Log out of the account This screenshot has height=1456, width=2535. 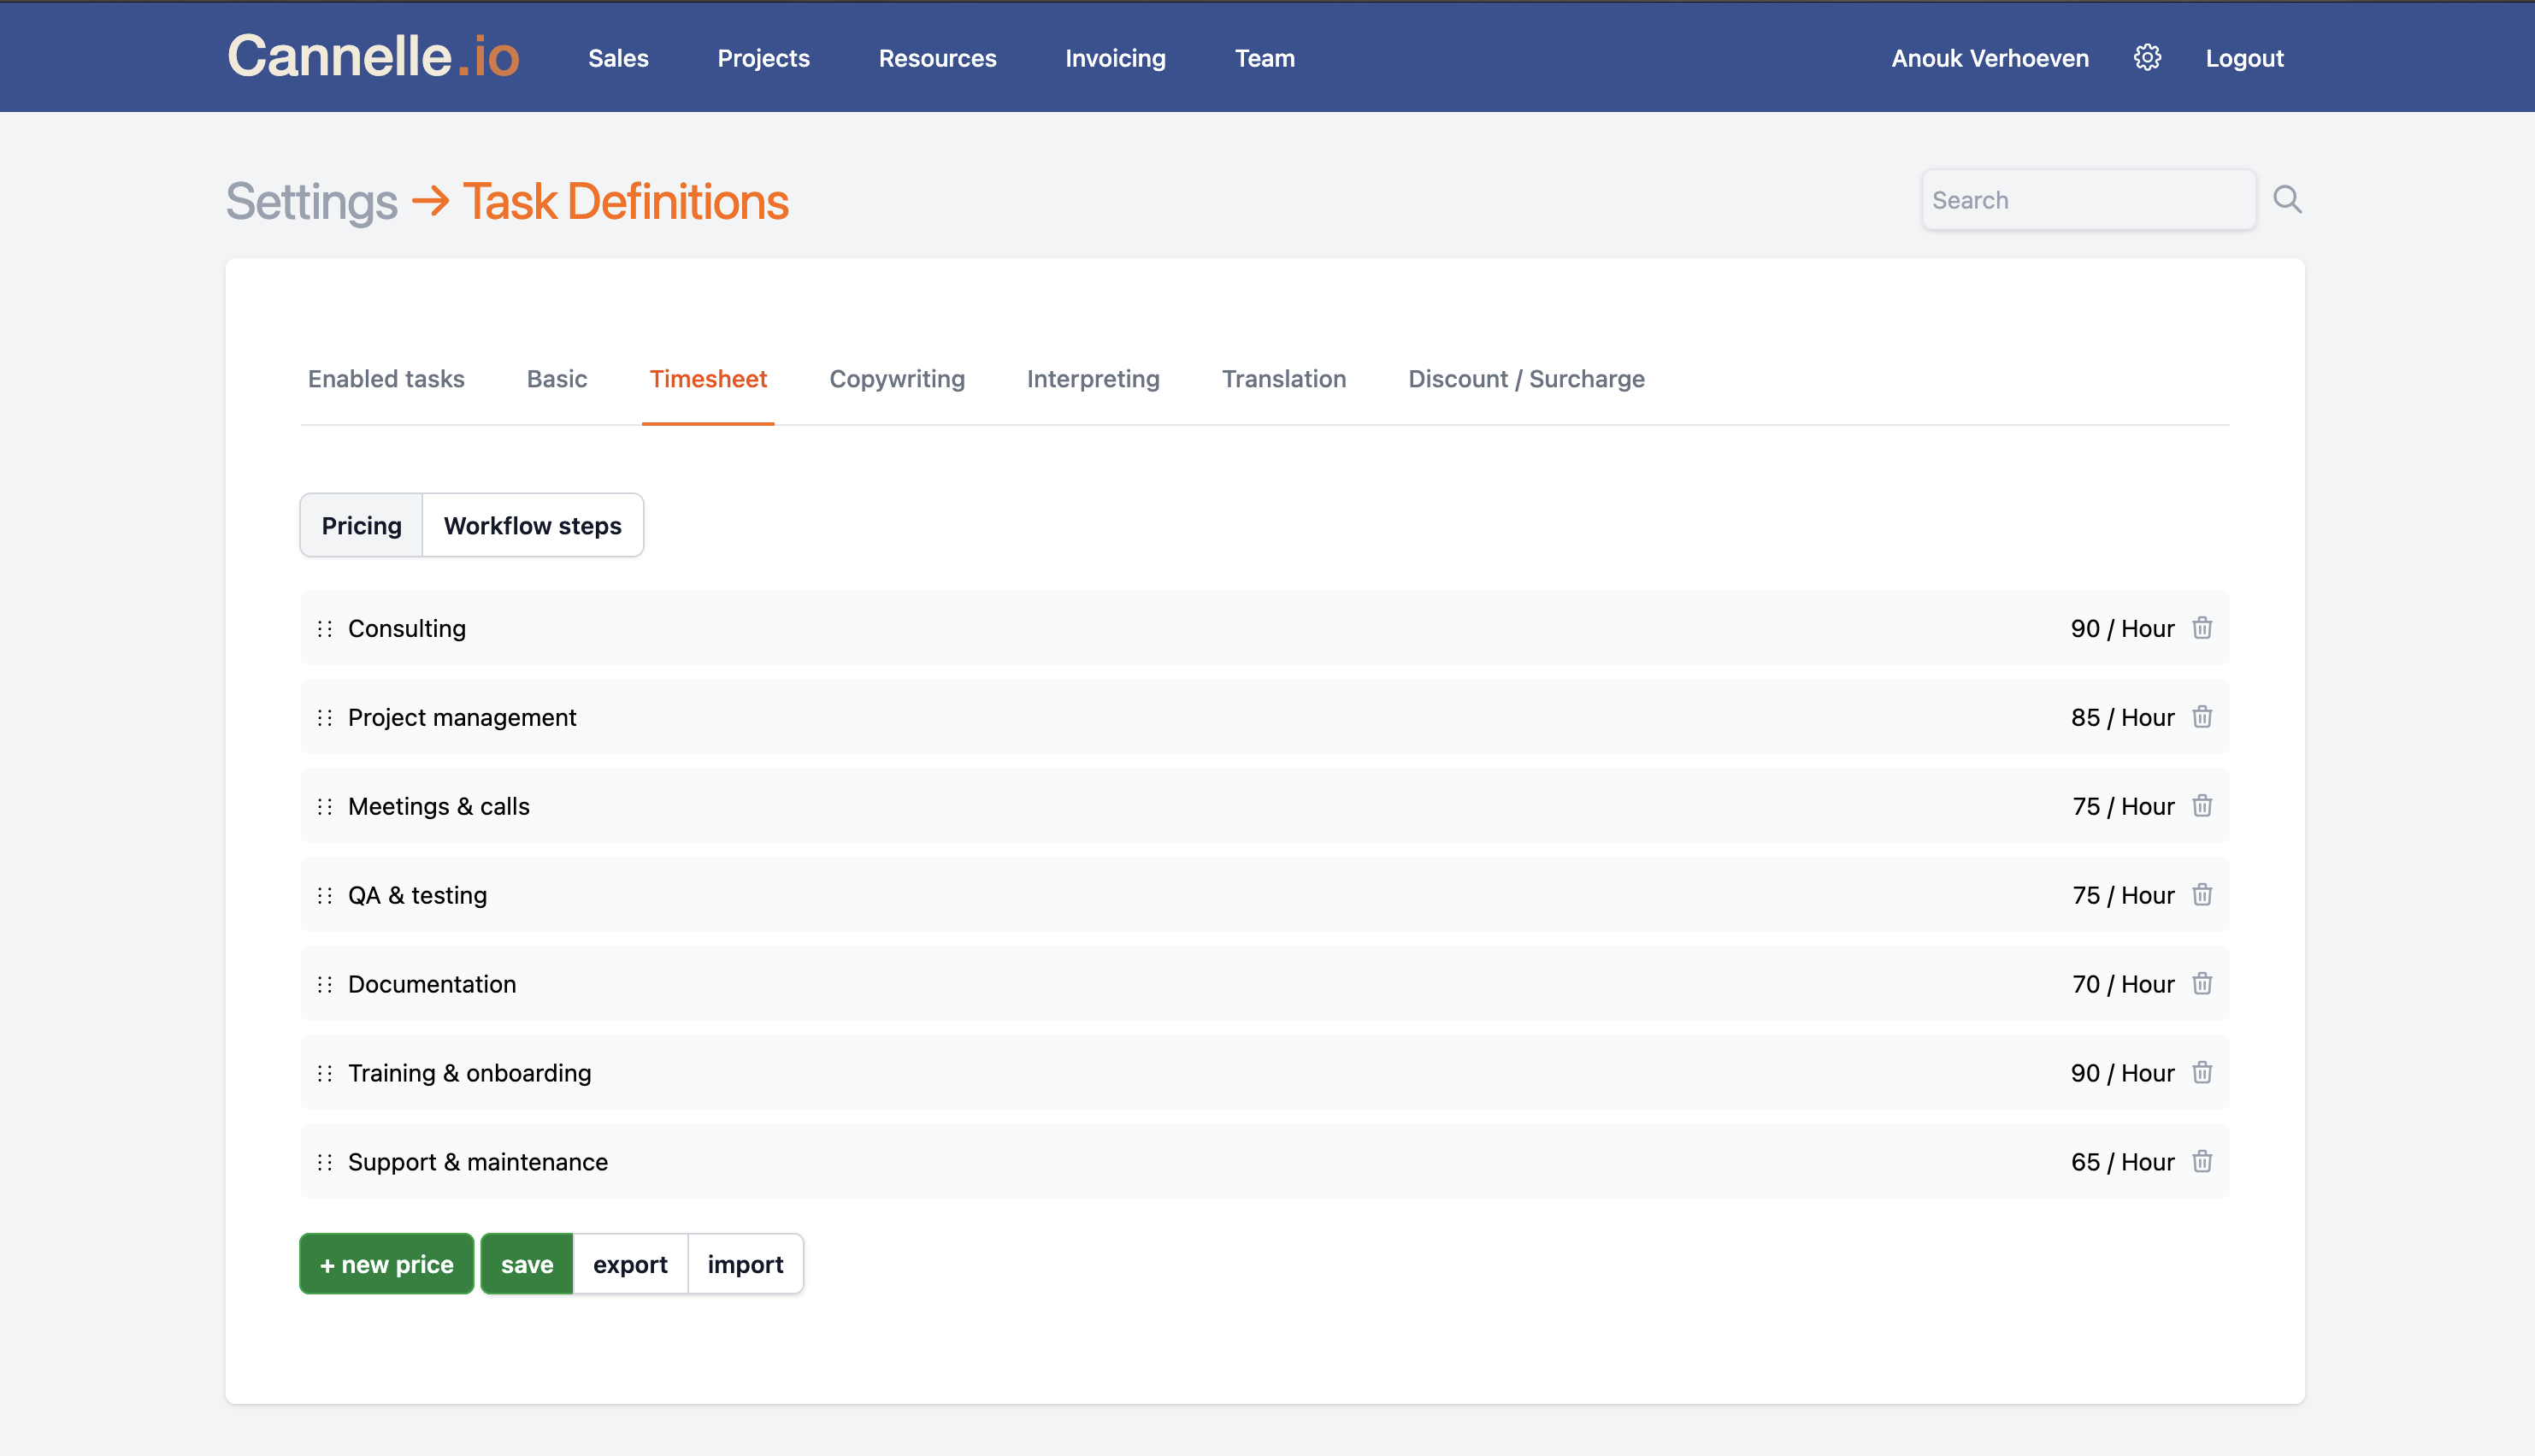2244,58
